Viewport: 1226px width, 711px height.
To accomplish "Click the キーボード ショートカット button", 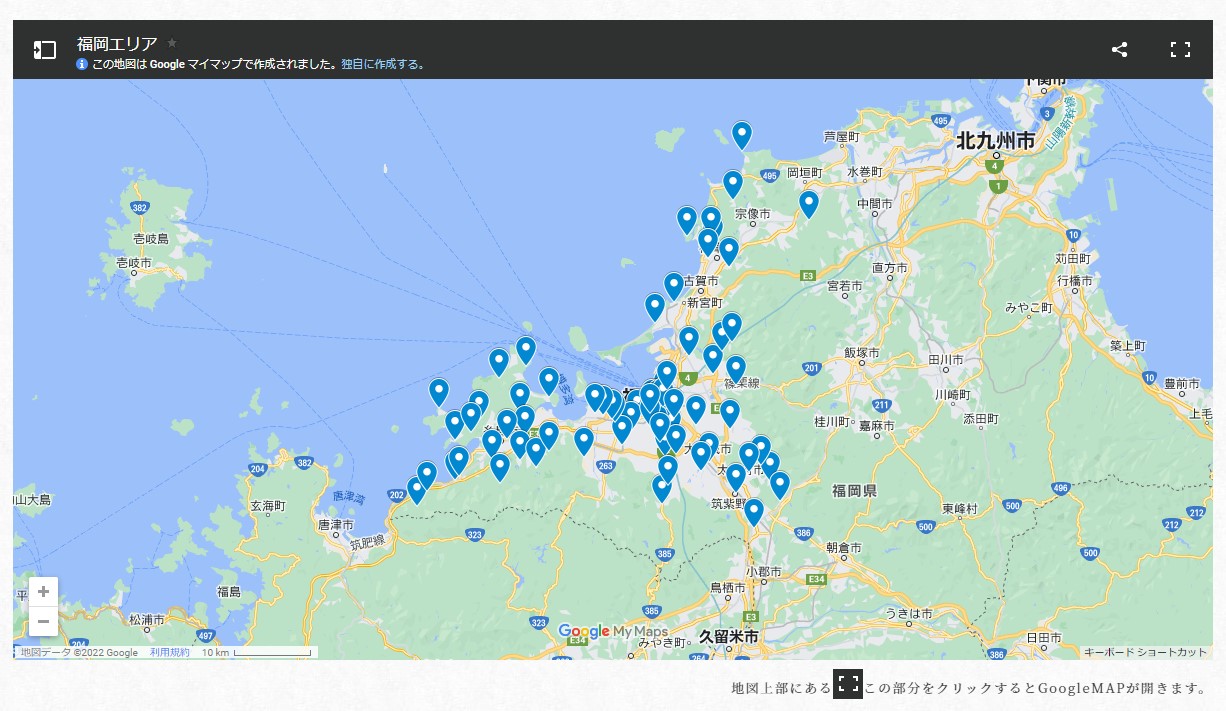I will point(1145,653).
